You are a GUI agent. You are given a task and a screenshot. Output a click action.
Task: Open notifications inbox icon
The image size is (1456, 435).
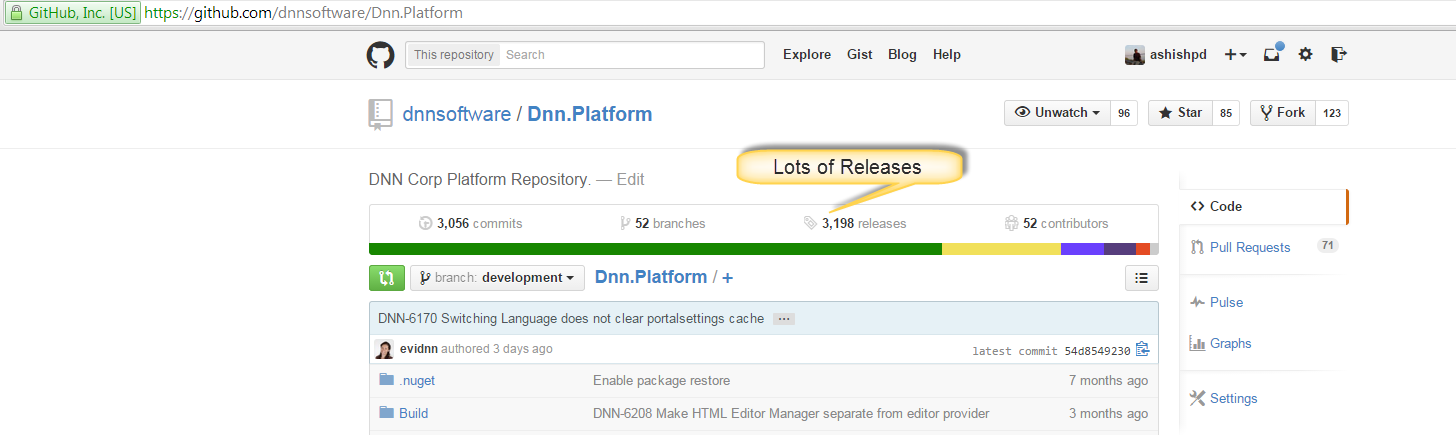pyautogui.click(x=1272, y=54)
